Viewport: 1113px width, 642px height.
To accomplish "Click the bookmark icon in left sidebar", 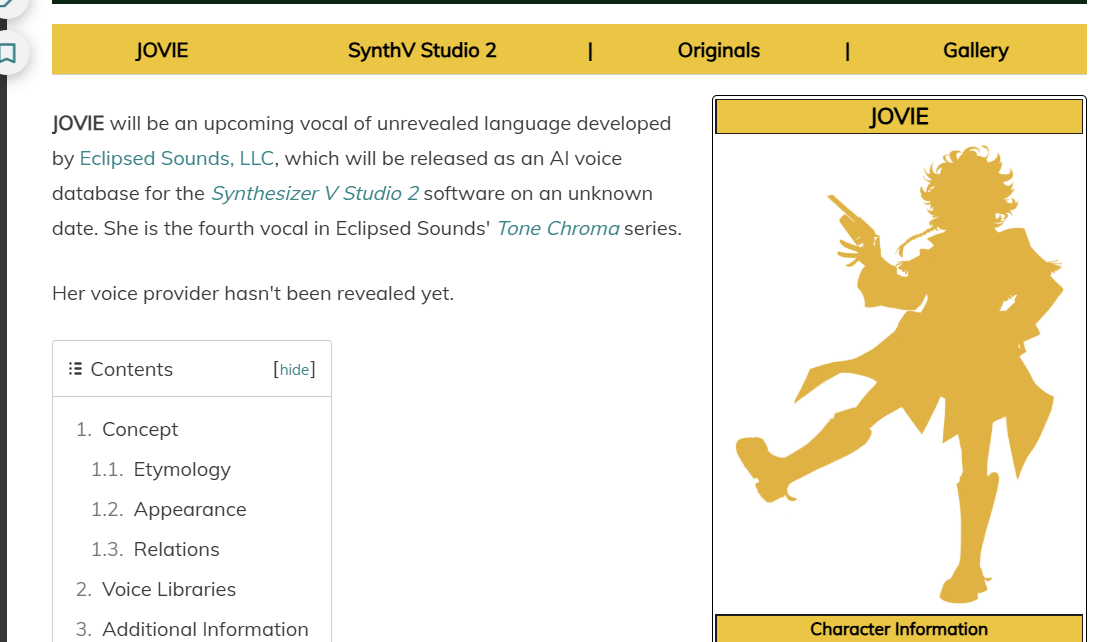I will [x=8, y=53].
